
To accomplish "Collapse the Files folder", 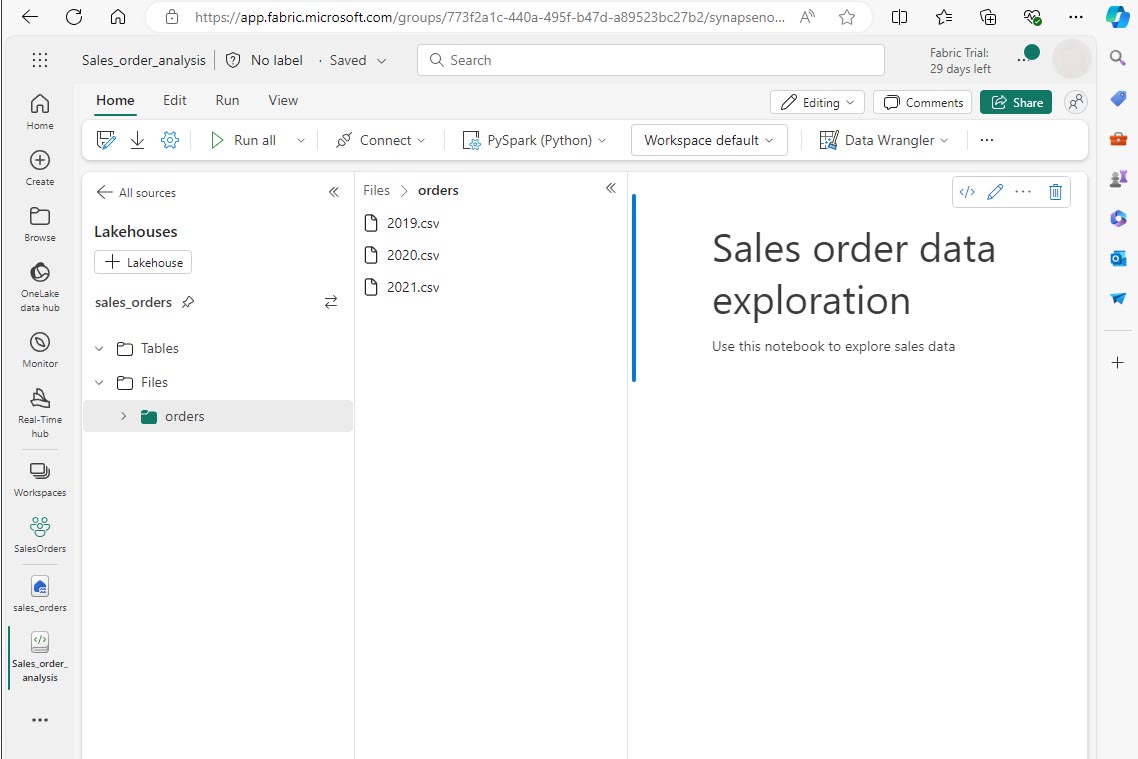I will click(x=99, y=382).
